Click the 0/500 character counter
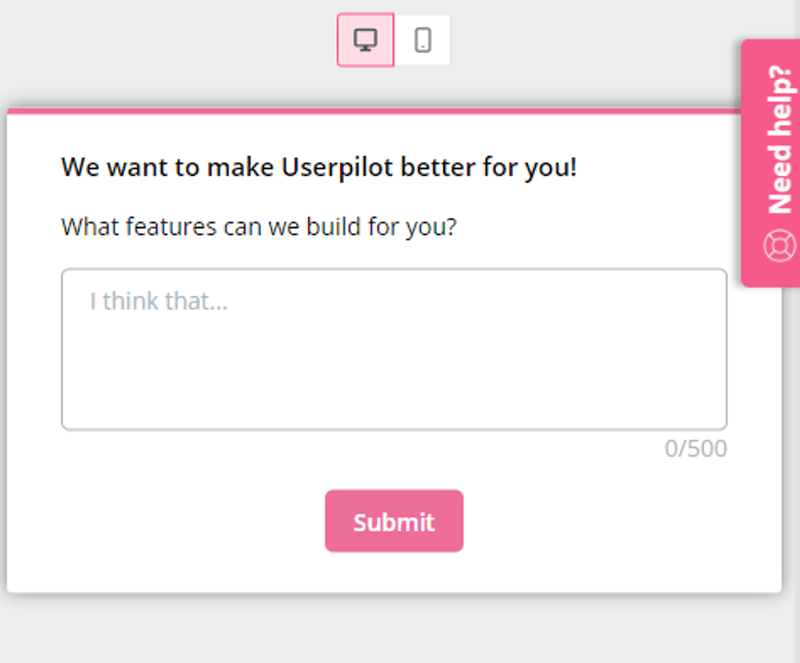Viewport: 800px width, 663px height. (x=697, y=449)
